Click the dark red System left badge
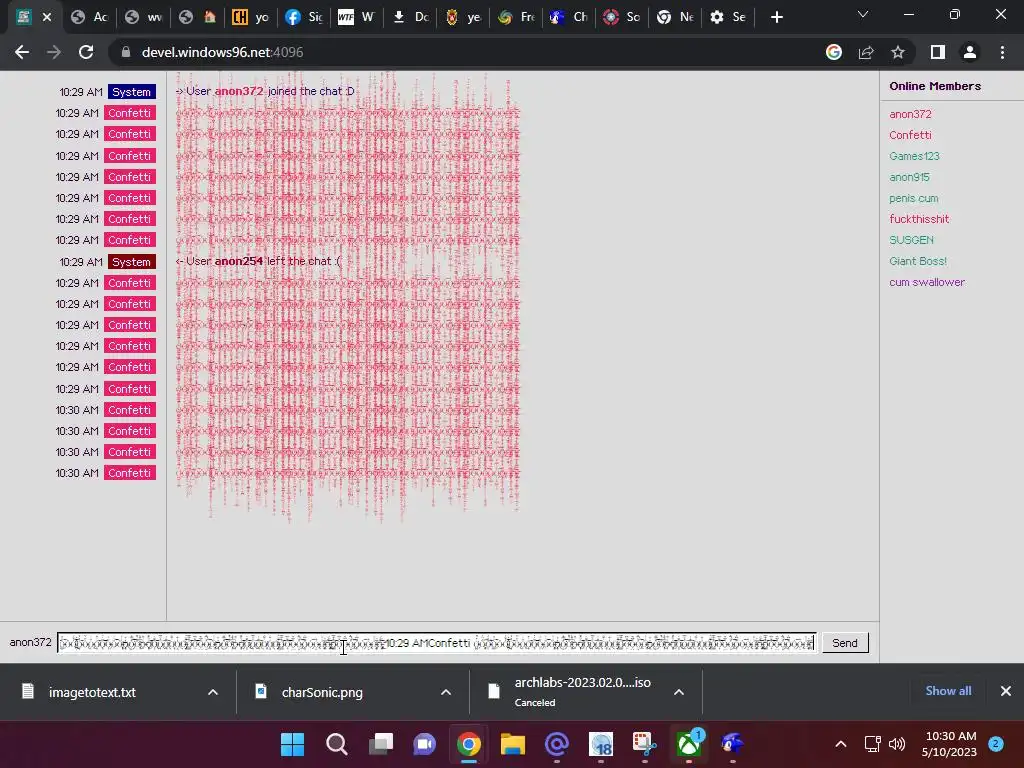This screenshot has width=1024, height=768. click(131, 262)
